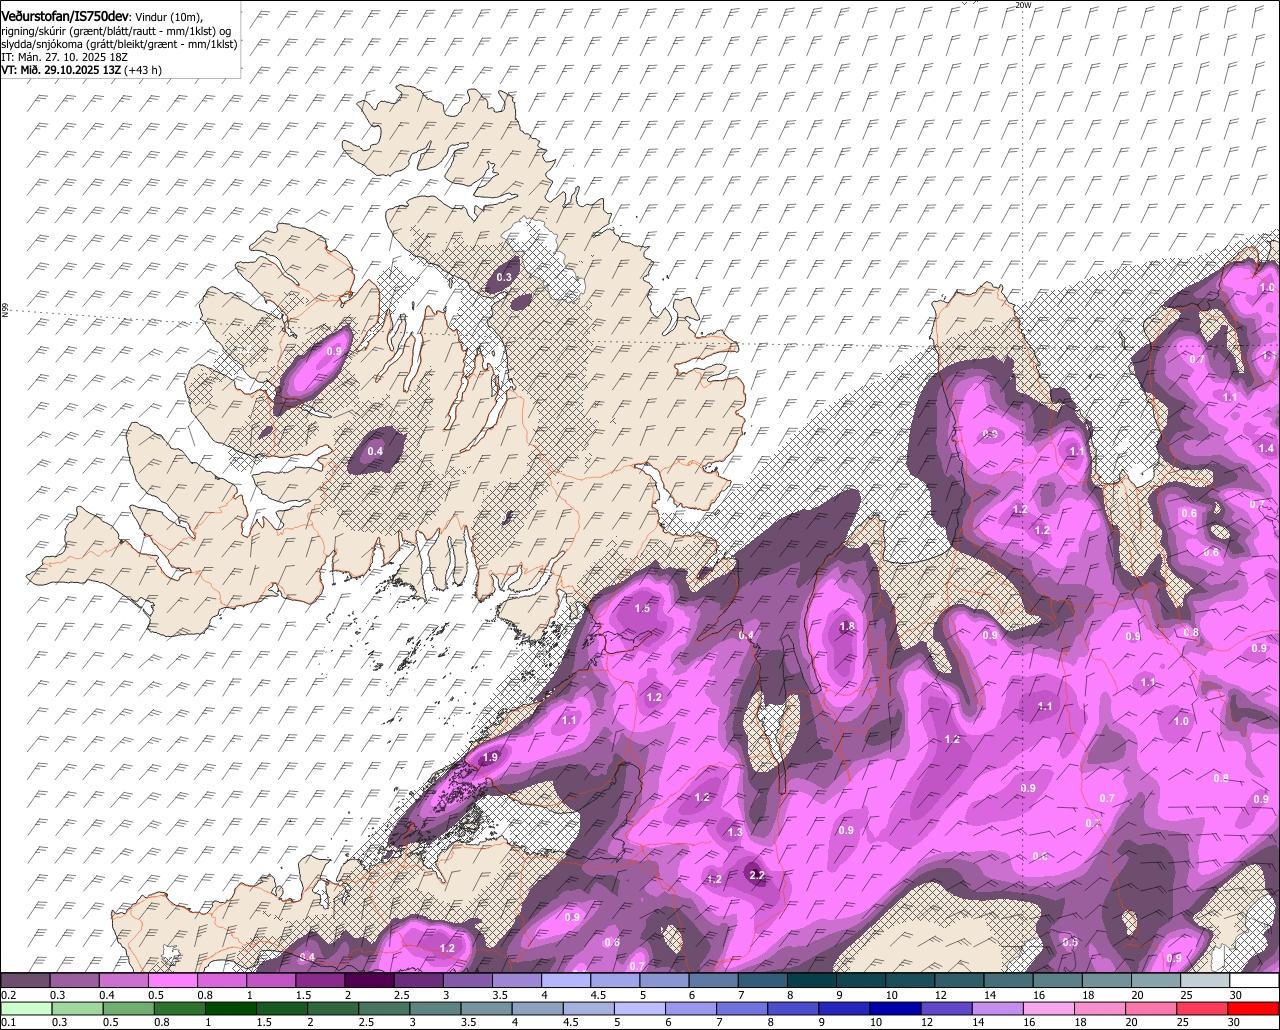
Task: Select the lightest green 0.1 swatch
Action: coord(25,1009)
